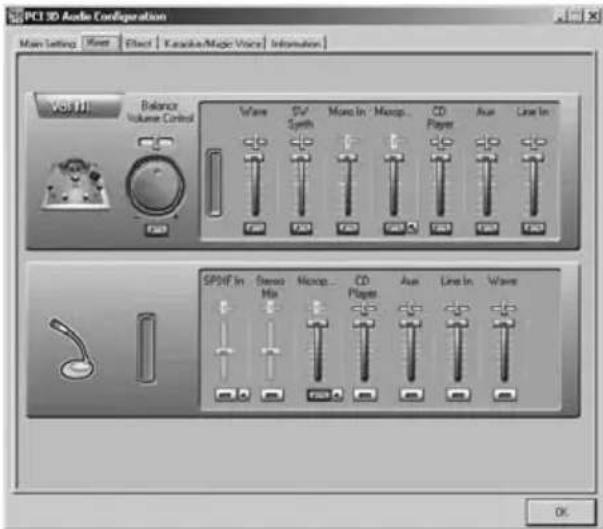Viewport: 603px width, 529px height.
Task: Click the playback Line In balance slider
Action: (533, 142)
